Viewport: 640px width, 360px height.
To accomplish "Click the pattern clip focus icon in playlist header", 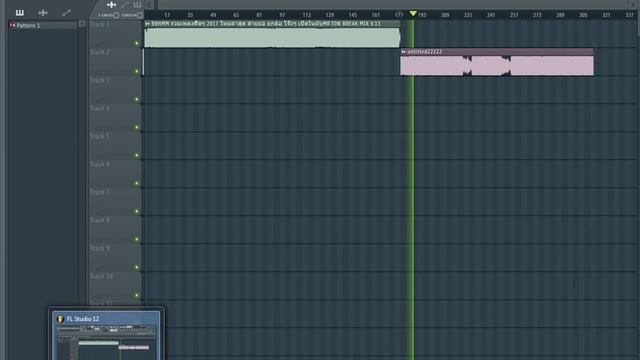I will [137, 4].
